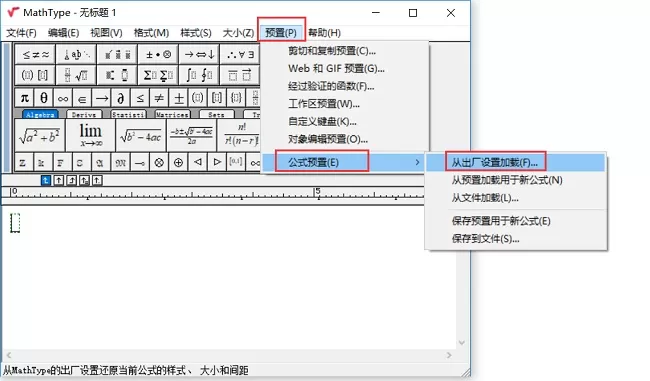This screenshot has height=381, width=650.
Task: Open the 文件(F) menu
Action: 21,33
